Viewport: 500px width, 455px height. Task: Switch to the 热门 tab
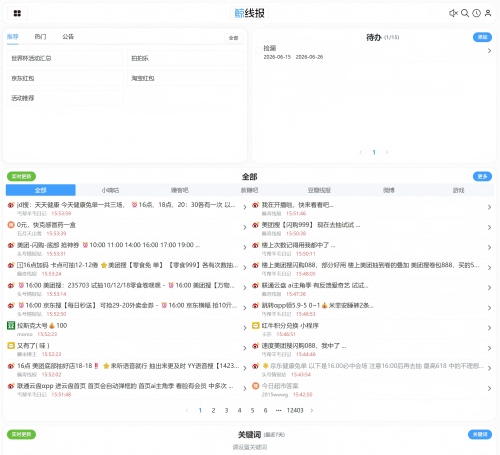pyautogui.click(x=40, y=37)
